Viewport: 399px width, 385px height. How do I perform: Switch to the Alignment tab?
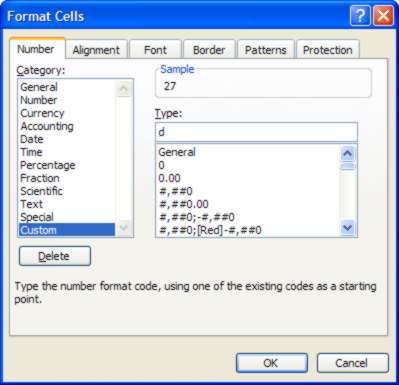coord(96,50)
